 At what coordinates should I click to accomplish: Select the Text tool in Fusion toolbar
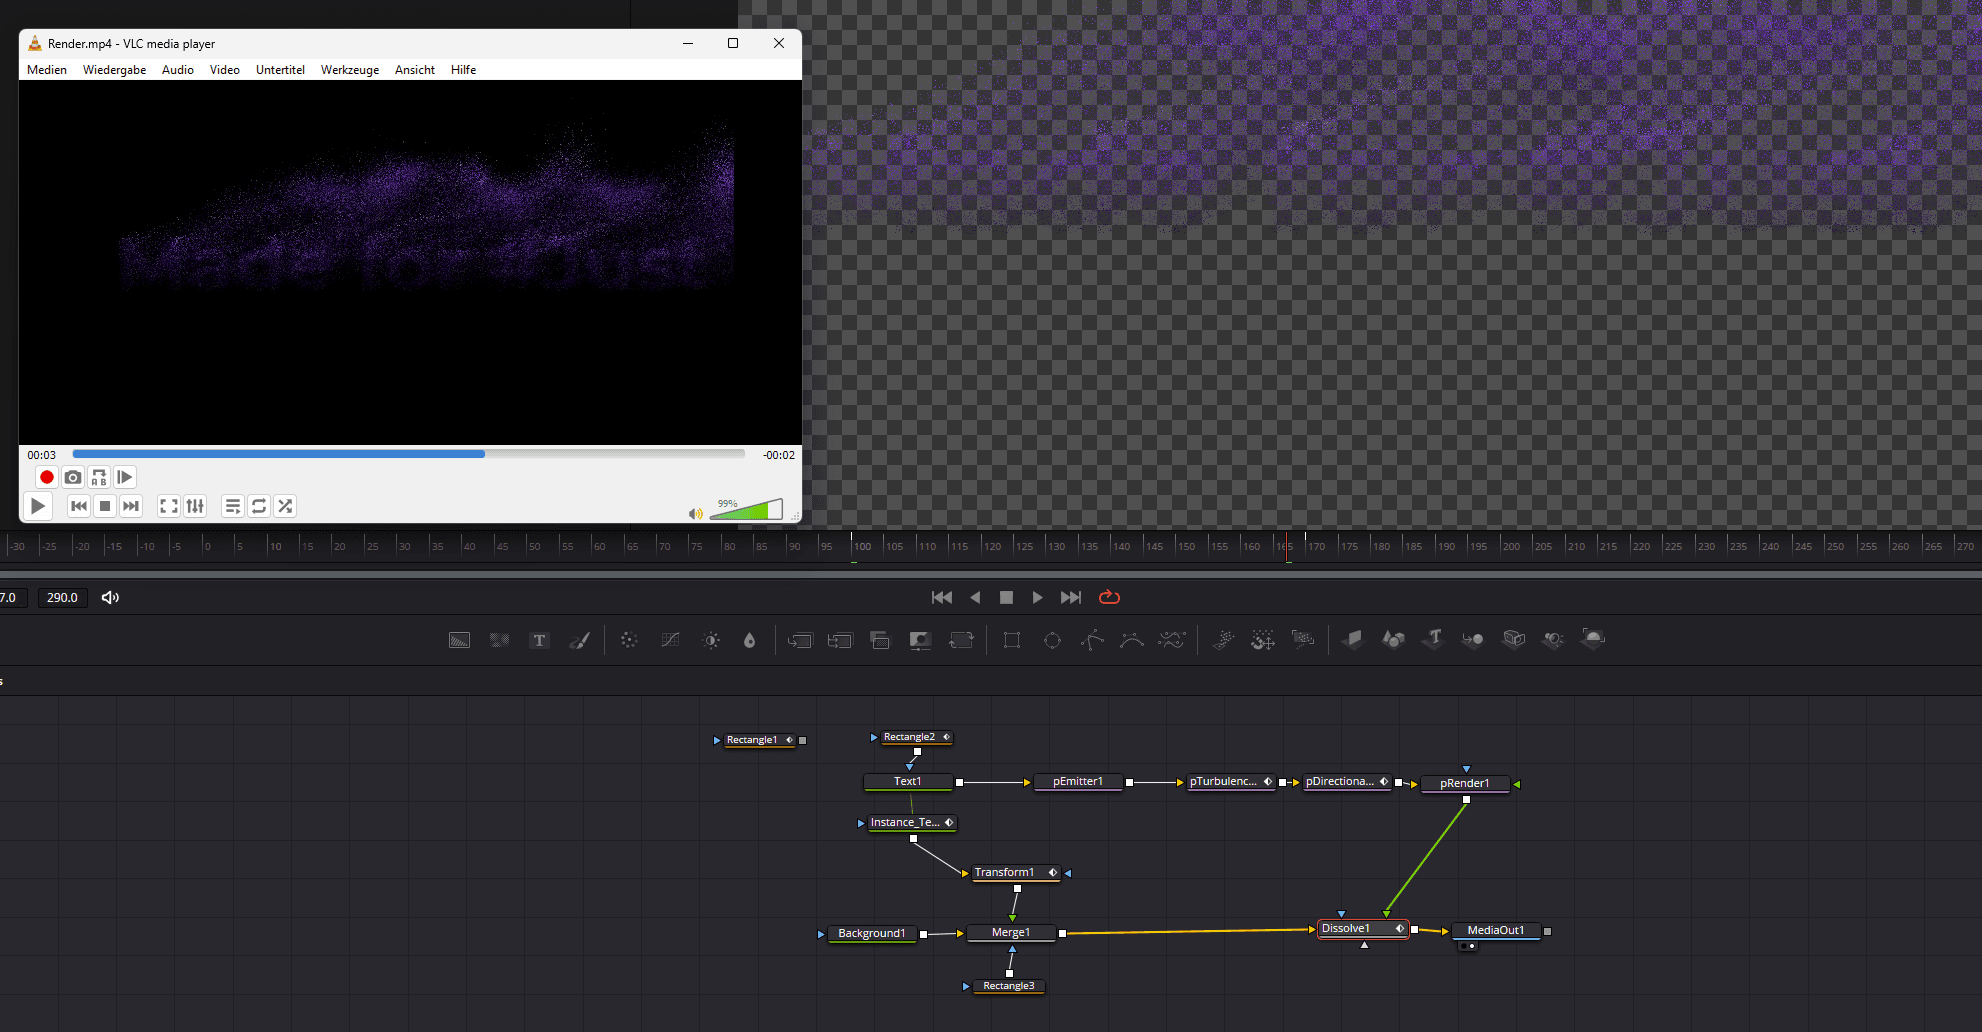[x=539, y=640]
